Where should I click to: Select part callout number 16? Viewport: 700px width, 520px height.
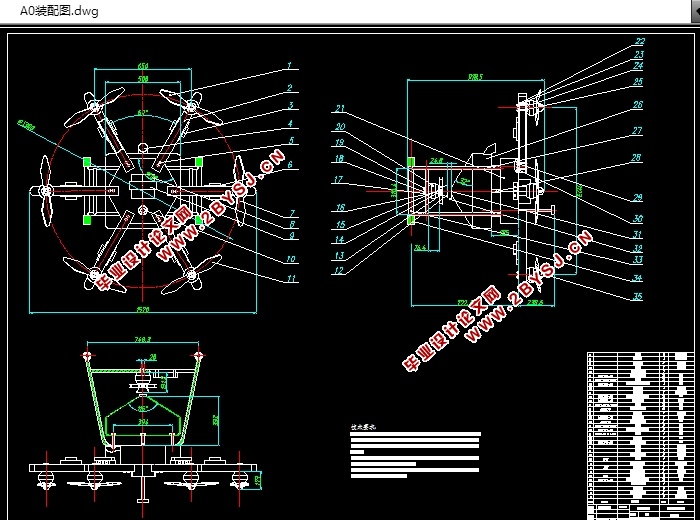[340, 207]
